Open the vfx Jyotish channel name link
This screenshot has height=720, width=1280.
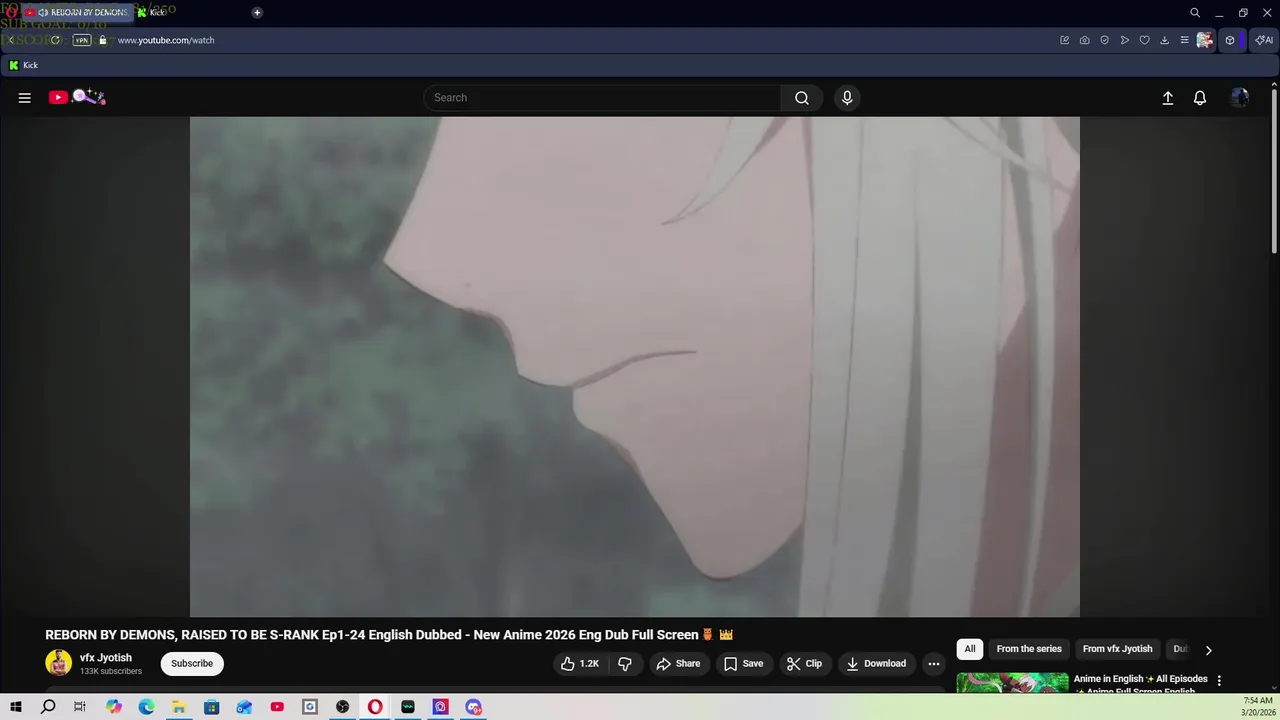click(106, 658)
